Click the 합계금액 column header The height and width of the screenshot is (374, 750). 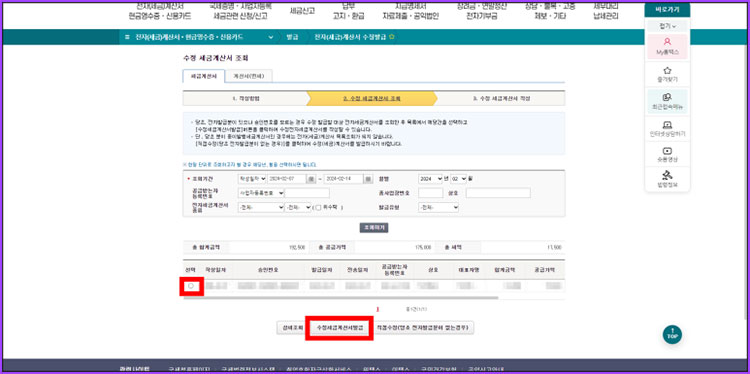504,270
